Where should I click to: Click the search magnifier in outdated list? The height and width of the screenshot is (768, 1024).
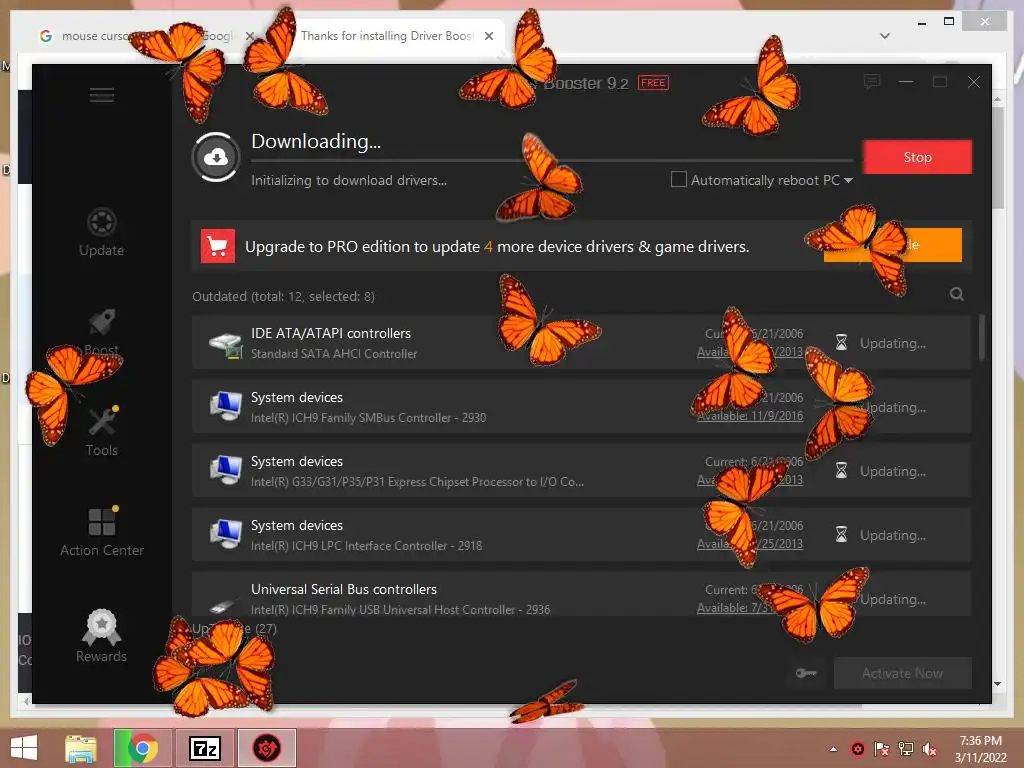point(957,294)
